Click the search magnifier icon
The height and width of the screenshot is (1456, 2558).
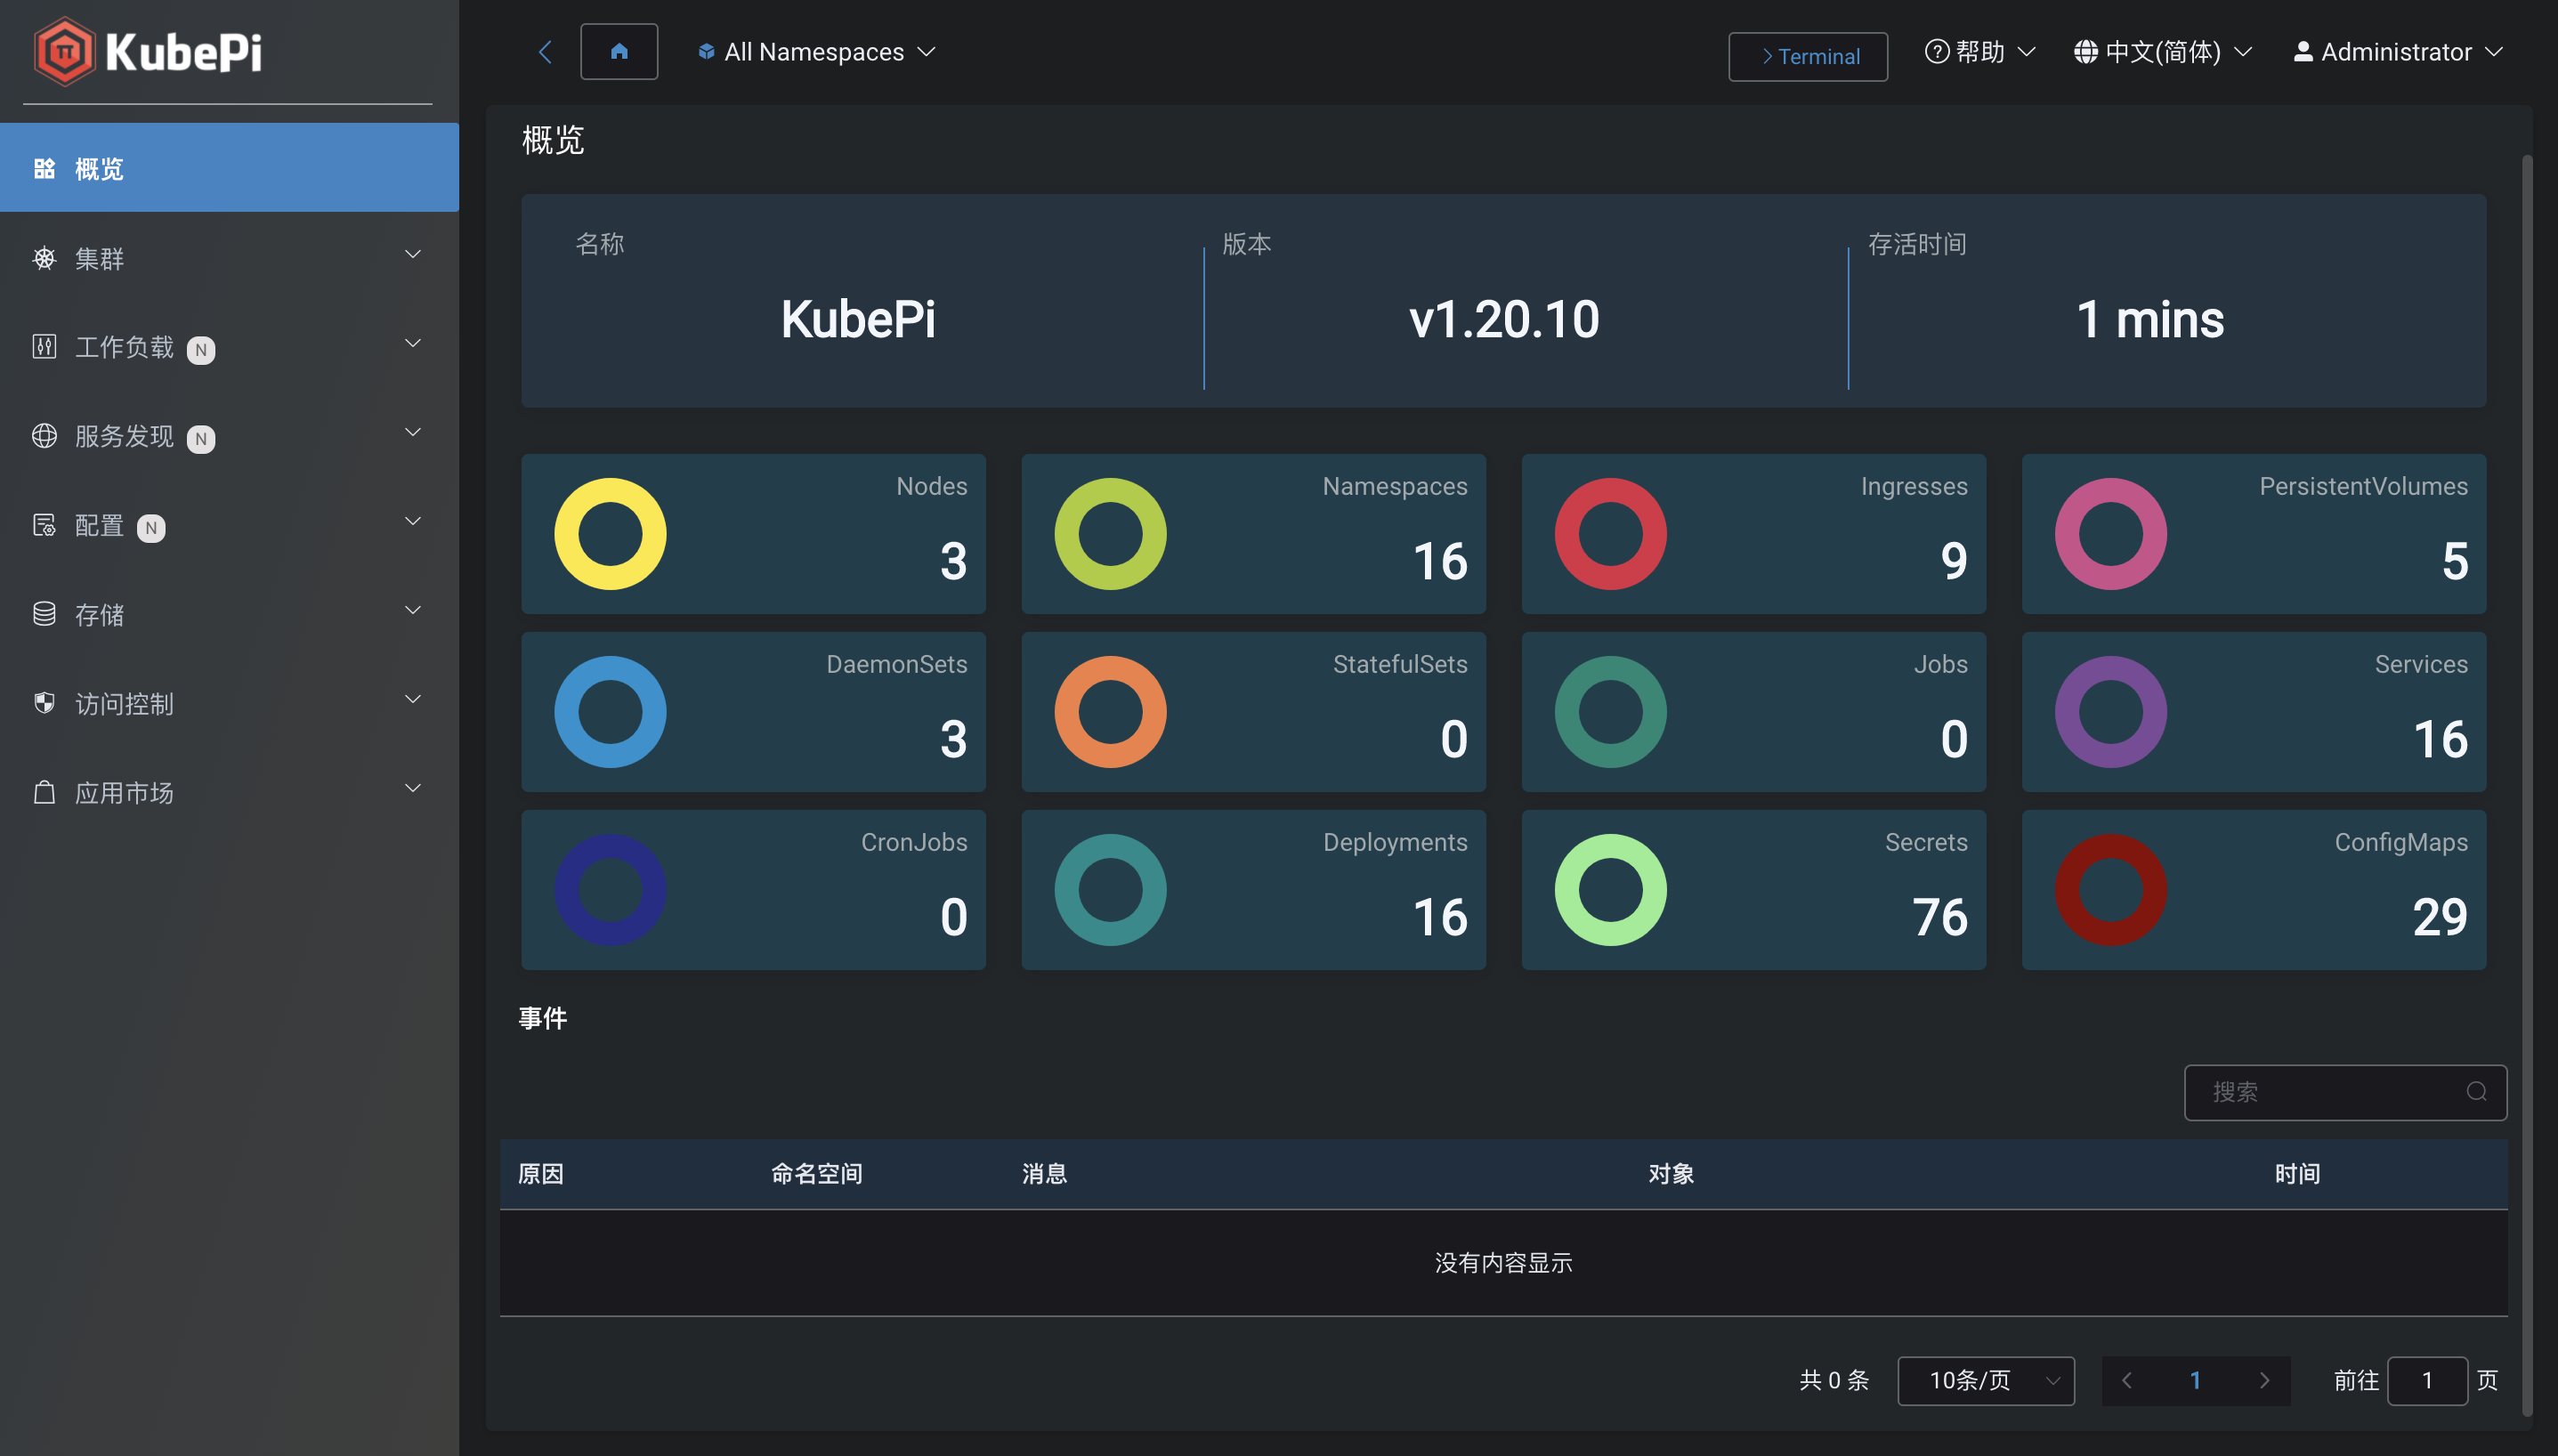[2476, 1092]
